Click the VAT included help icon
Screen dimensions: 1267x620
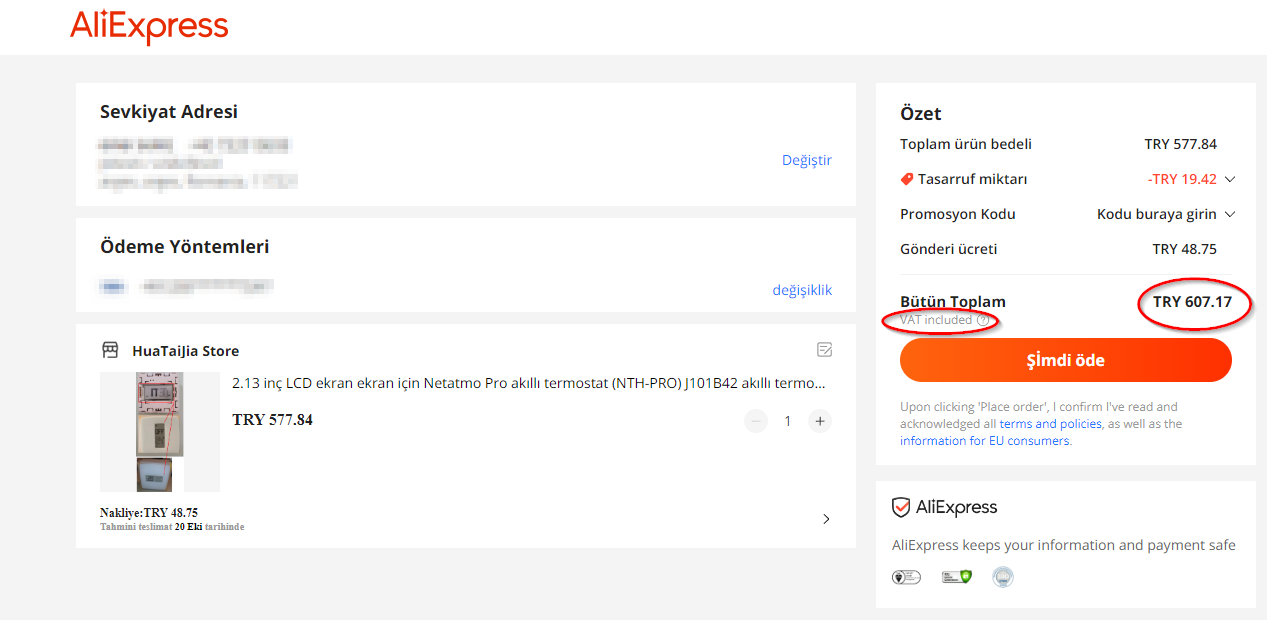982,320
